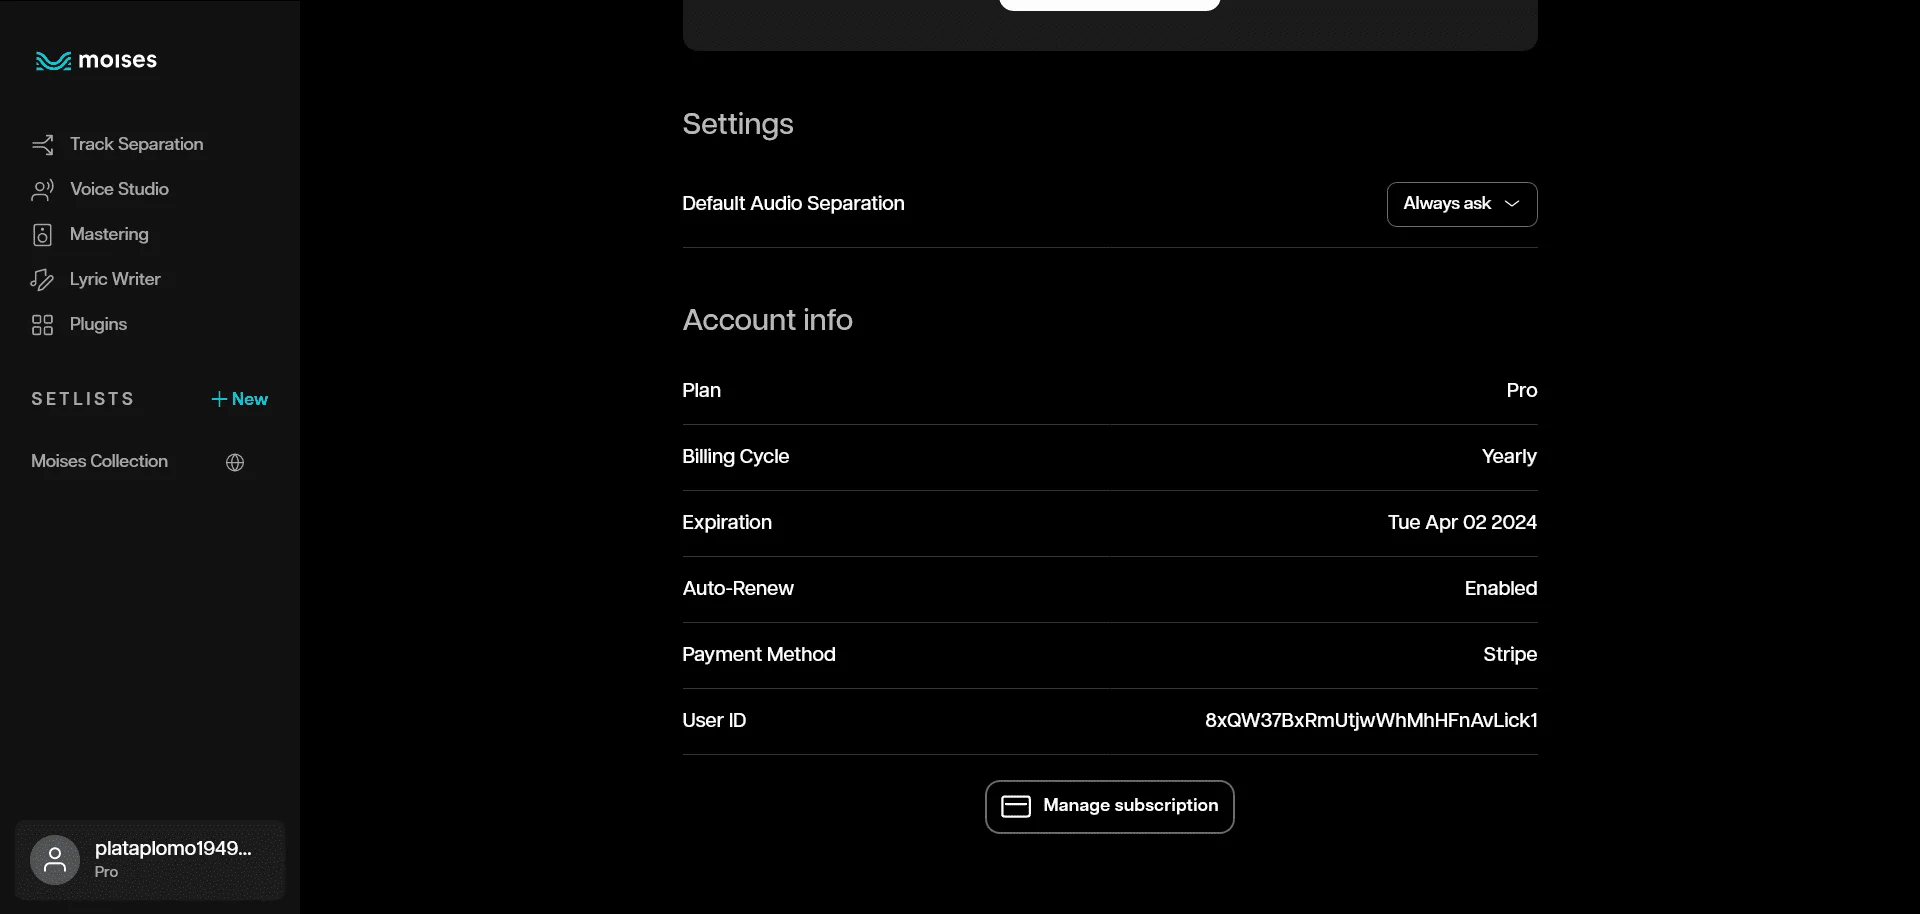The width and height of the screenshot is (1920, 914).
Task: Click the Auto-Renew label
Action: click(738, 589)
